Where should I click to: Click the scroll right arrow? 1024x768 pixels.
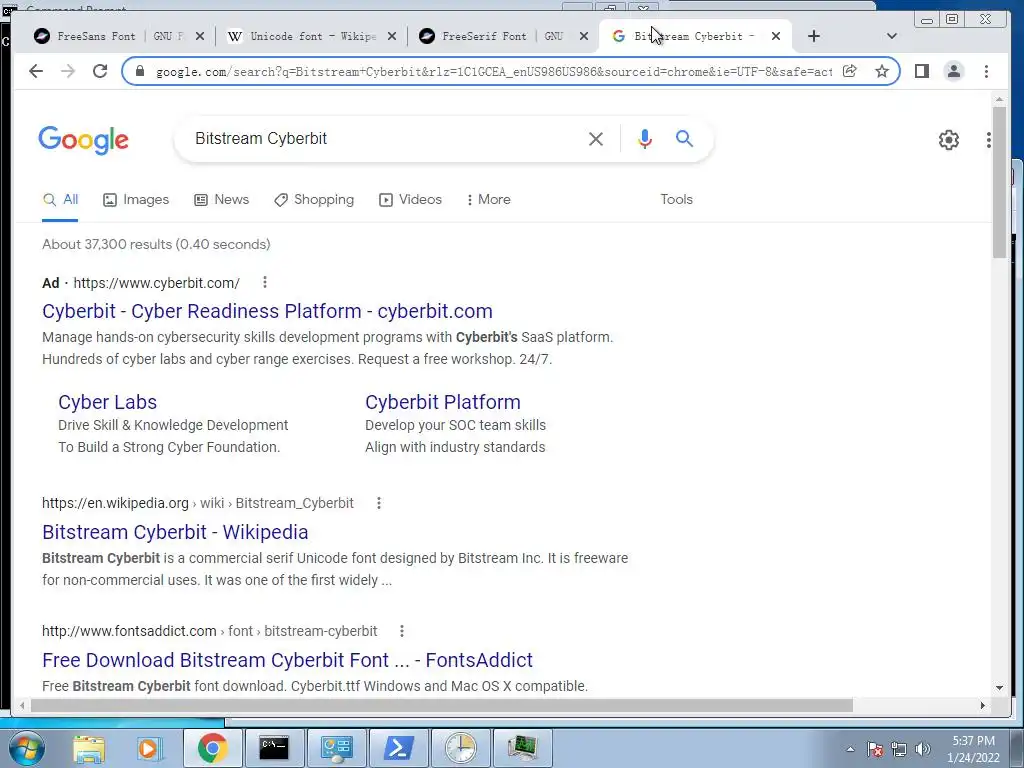point(983,705)
